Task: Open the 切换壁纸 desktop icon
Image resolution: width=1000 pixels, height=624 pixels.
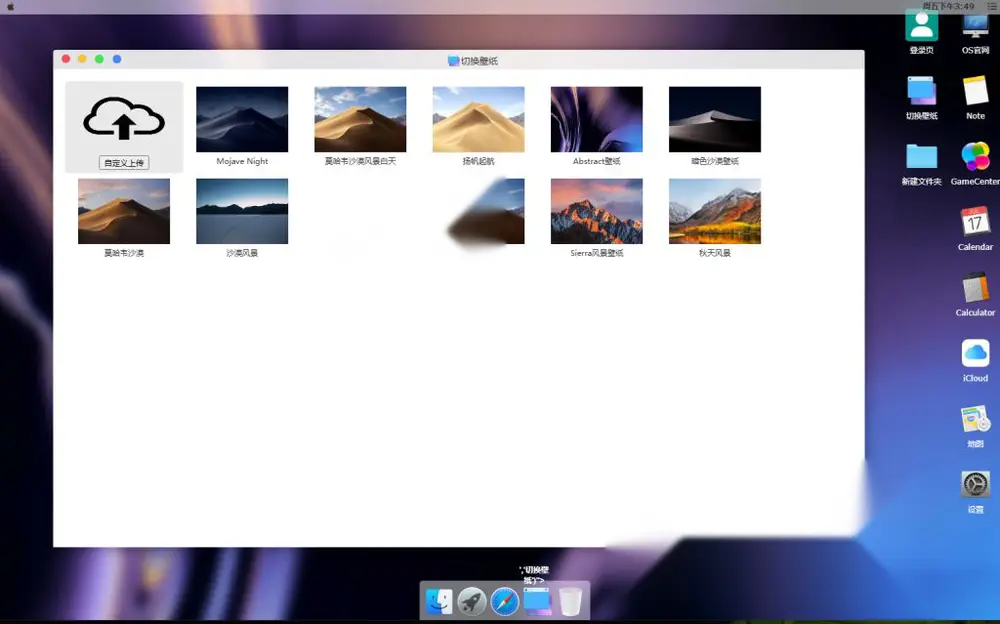Action: 922,92
